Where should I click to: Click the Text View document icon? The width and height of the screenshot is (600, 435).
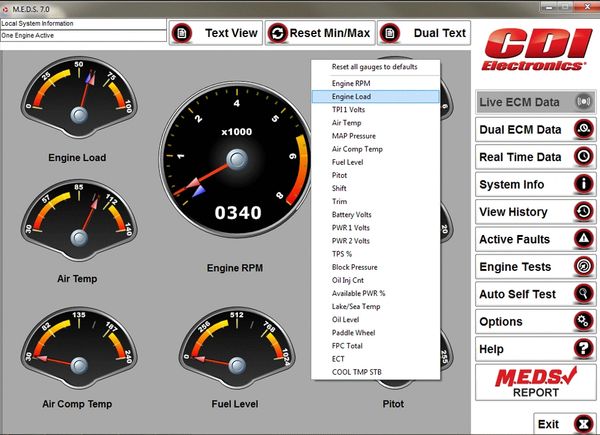(182, 33)
